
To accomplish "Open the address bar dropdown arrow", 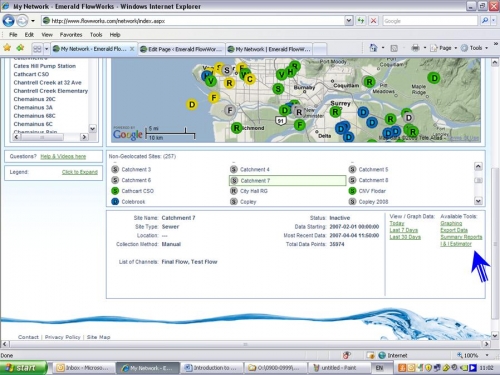I will [348, 21].
